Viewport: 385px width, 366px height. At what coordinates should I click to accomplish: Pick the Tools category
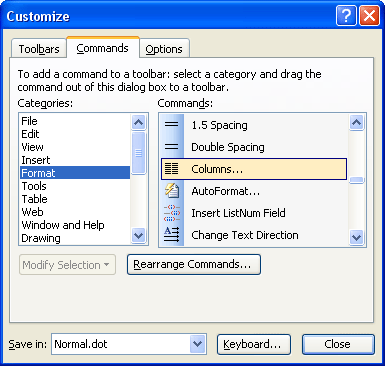[x=75, y=186]
